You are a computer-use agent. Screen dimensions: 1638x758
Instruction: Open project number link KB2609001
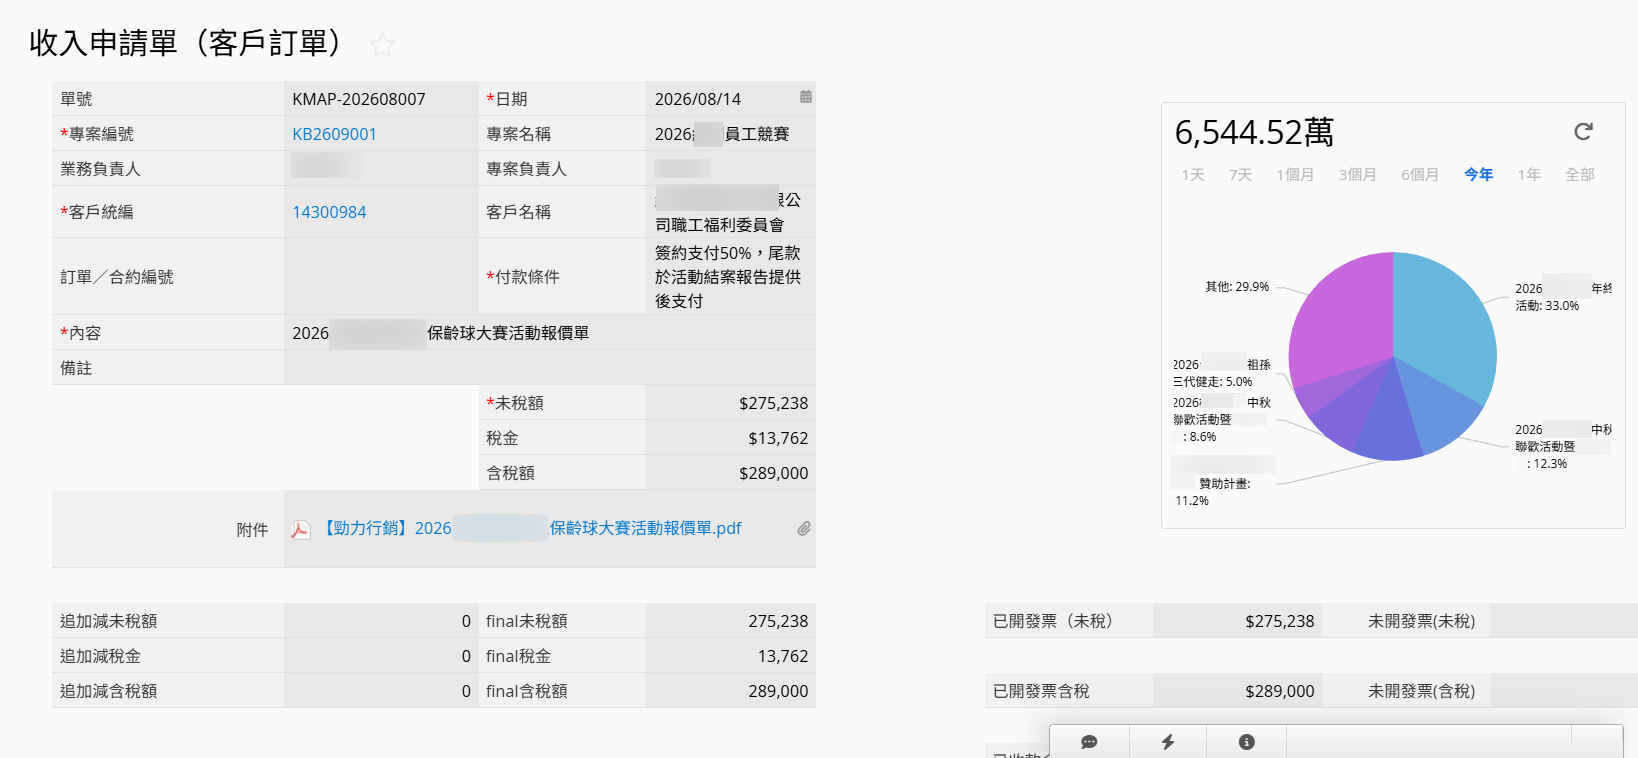(334, 134)
